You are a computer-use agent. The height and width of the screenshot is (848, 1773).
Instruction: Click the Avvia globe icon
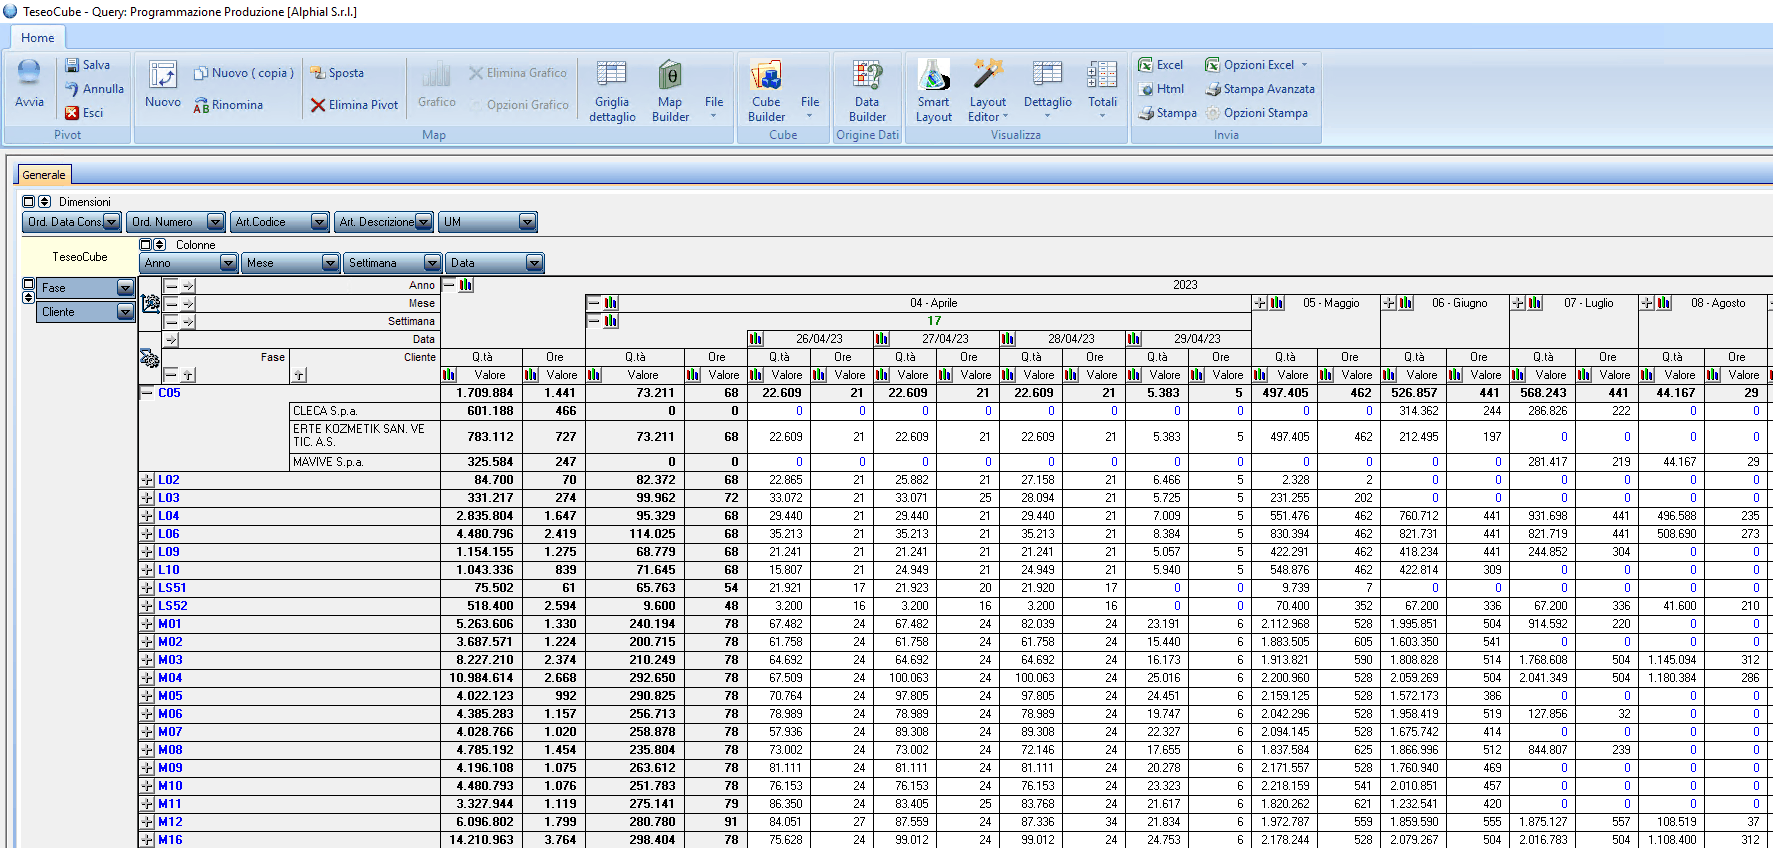[29, 73]
